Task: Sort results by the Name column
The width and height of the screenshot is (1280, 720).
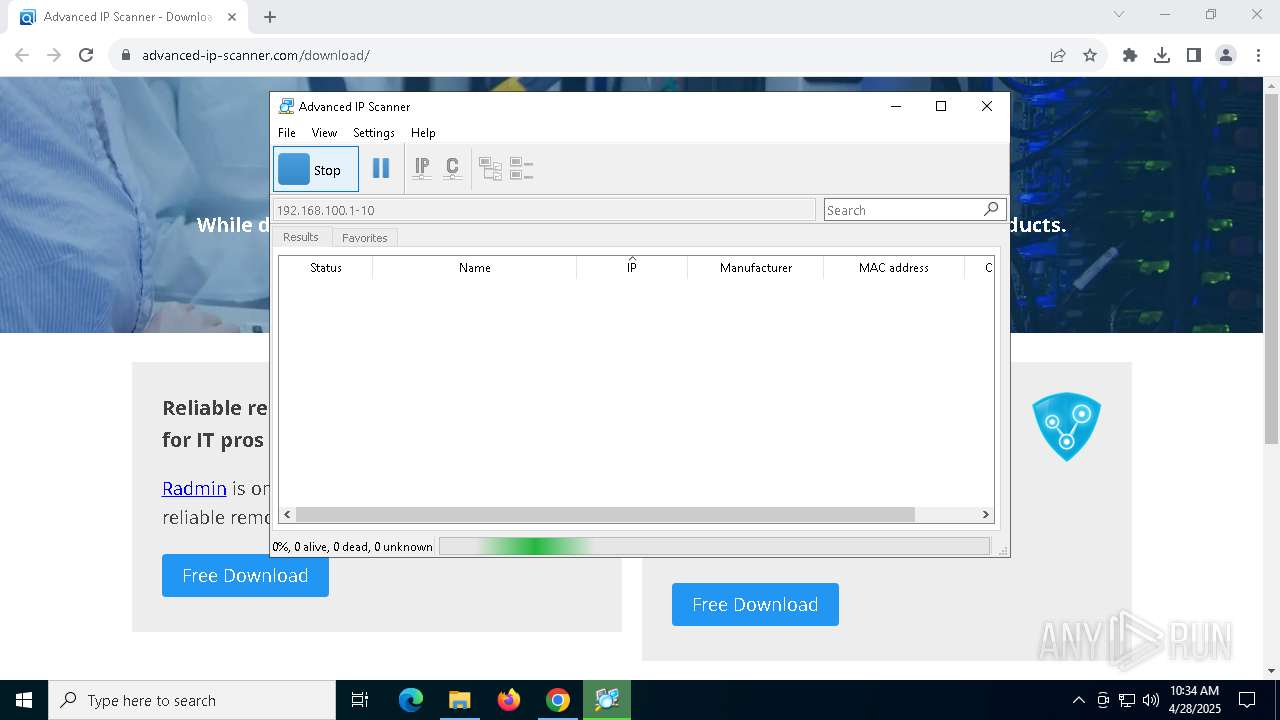Action: pos(475,268)
